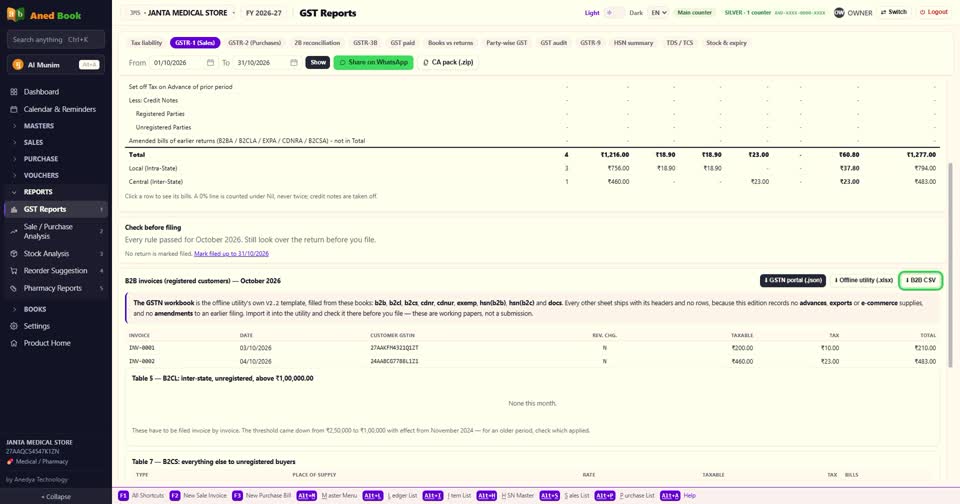The image size is (960, 504).
Task: Click Mark filed up to 31/10/2026 link
Action: [x=231, y=254]
